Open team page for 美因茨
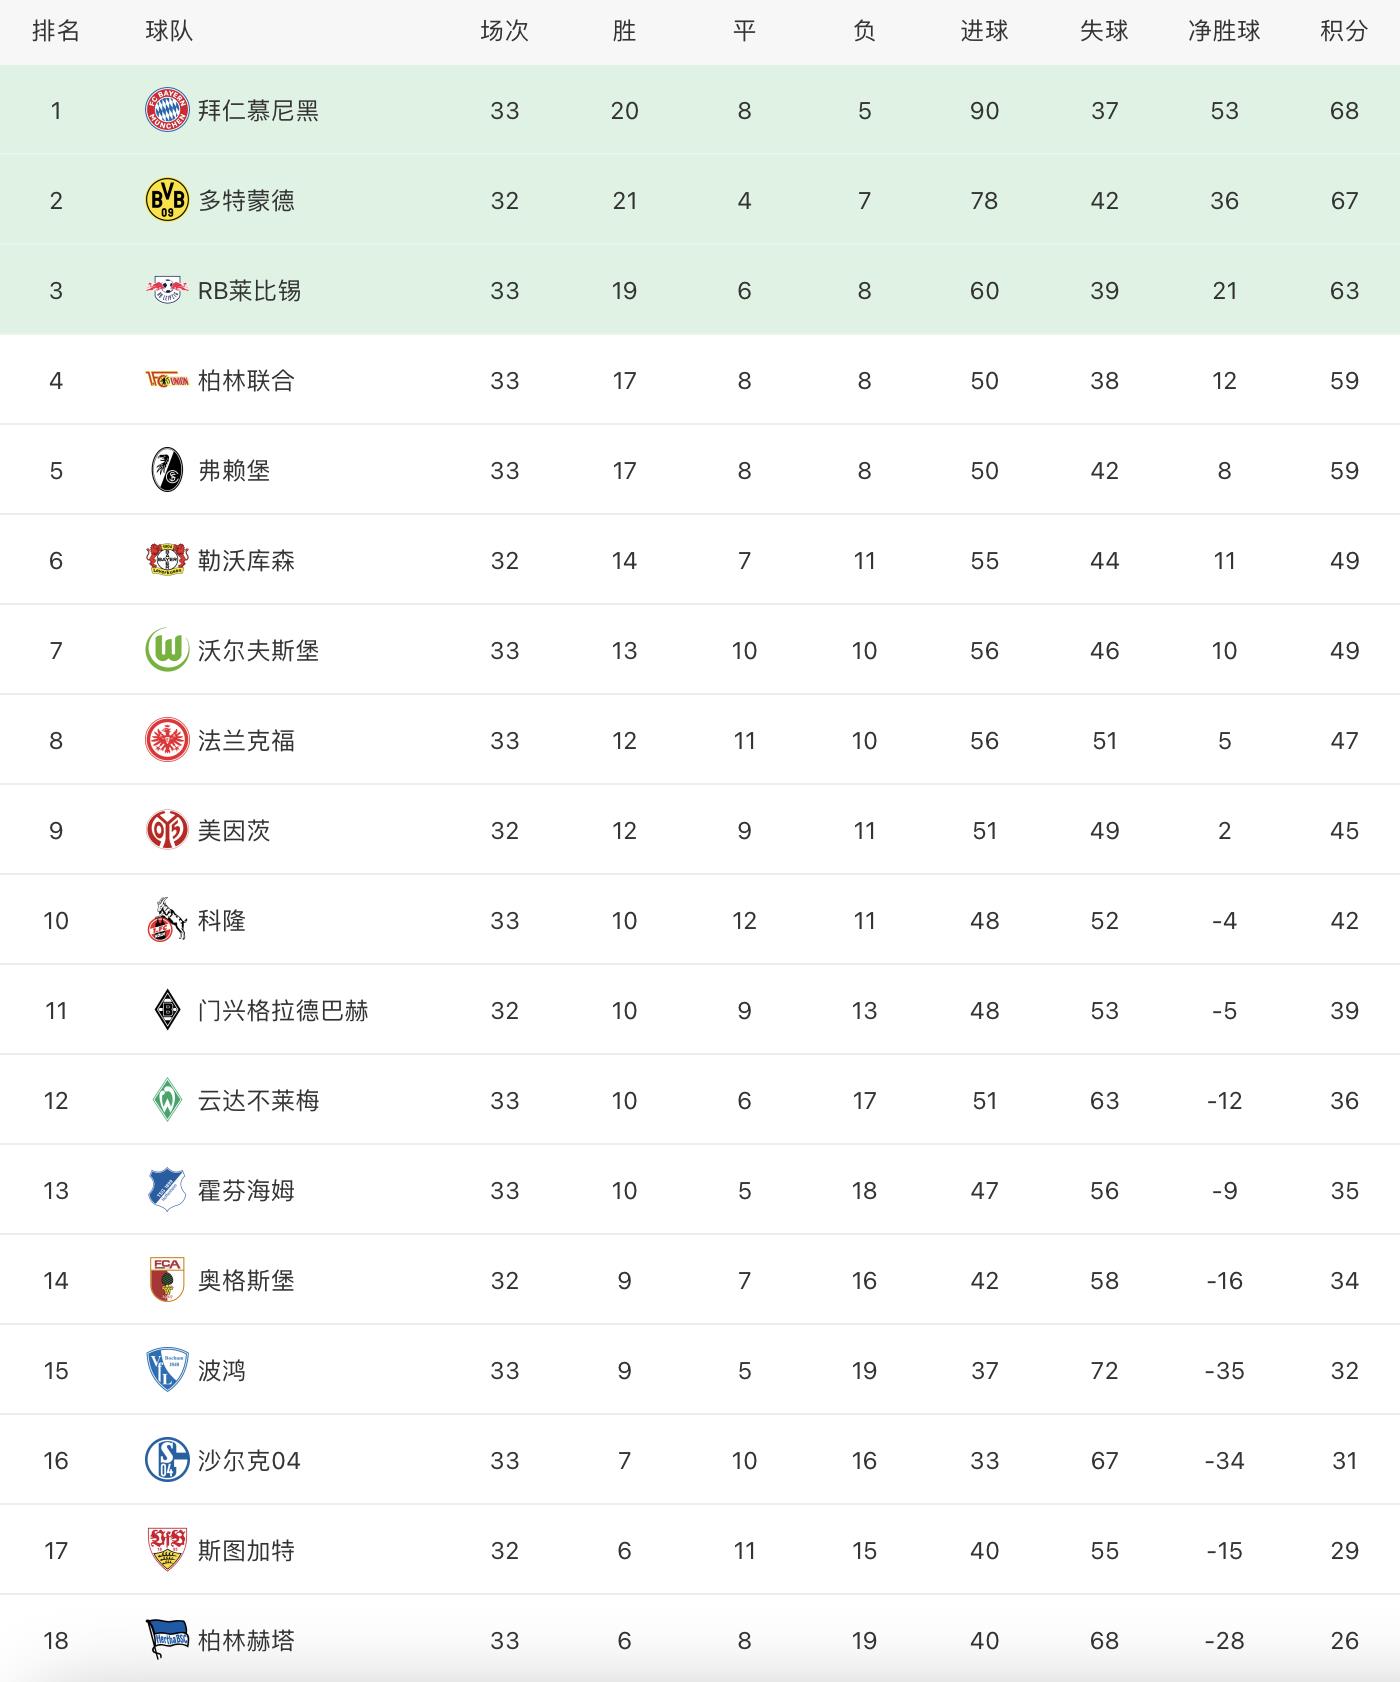Image resolution: width=1400 pixels, height=1682 pixels. 234,830
